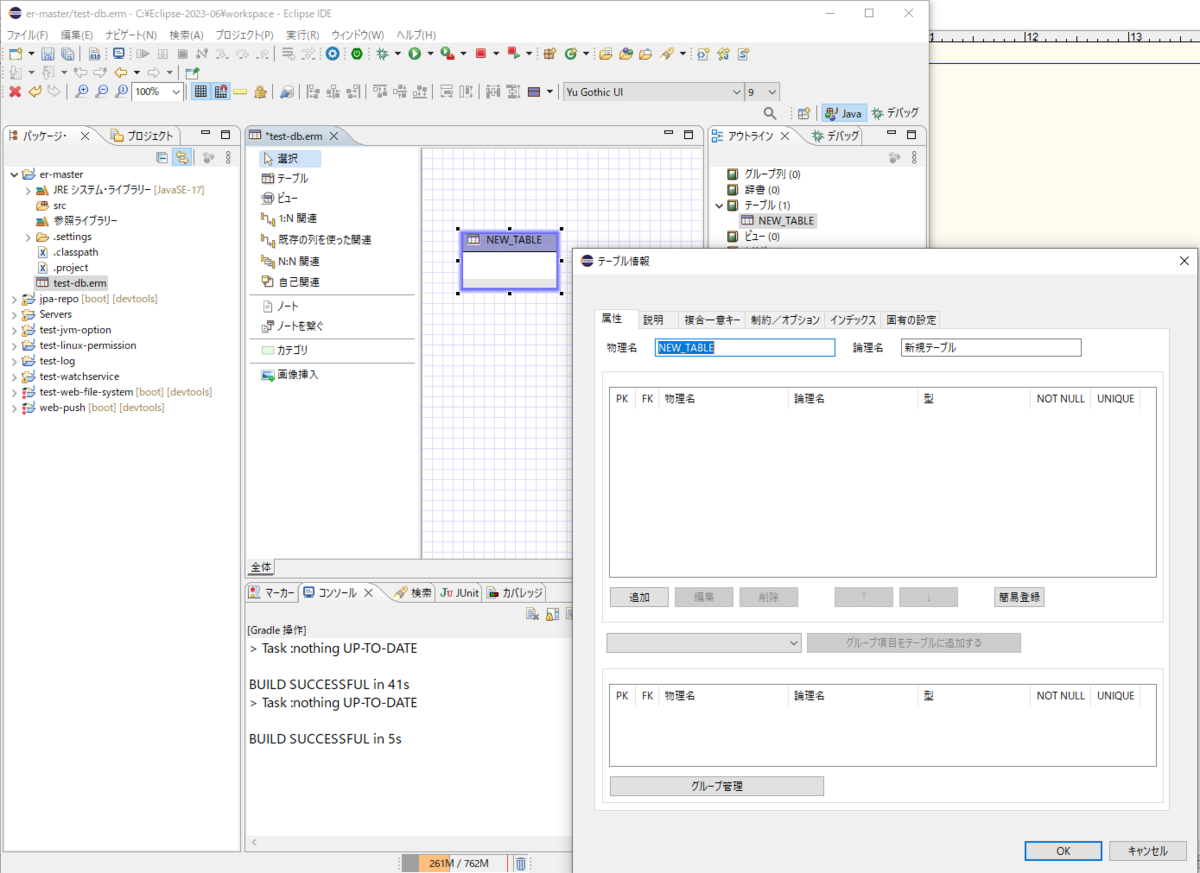Select the テーブル (table) tool in the palette
The image size is (1200, 873).
pos(288,178)
